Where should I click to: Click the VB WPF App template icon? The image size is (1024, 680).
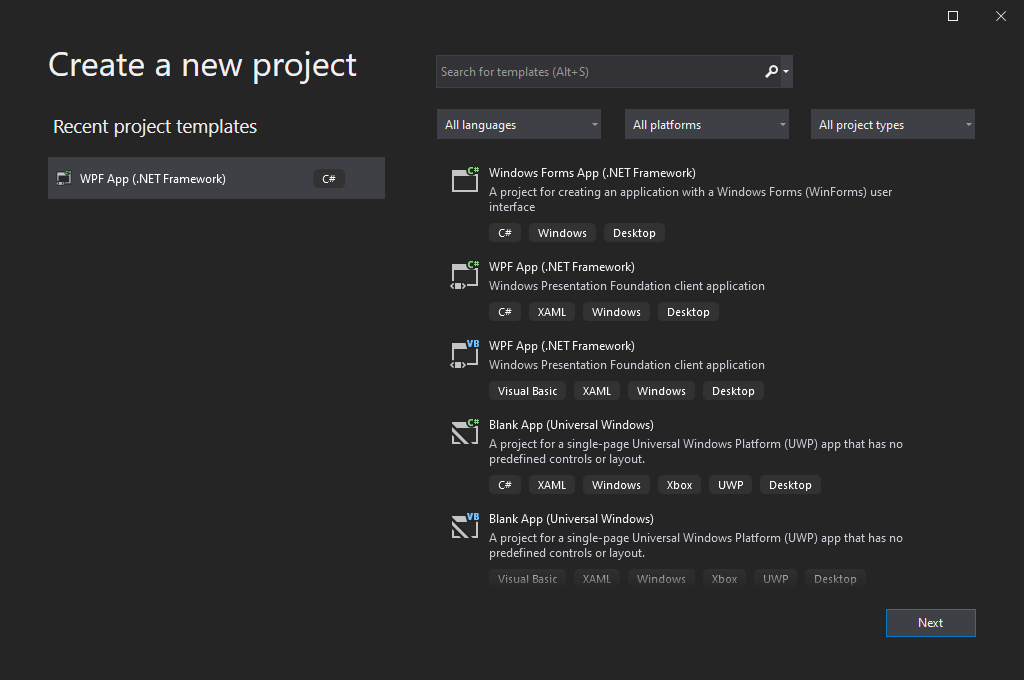coord(465,354)
